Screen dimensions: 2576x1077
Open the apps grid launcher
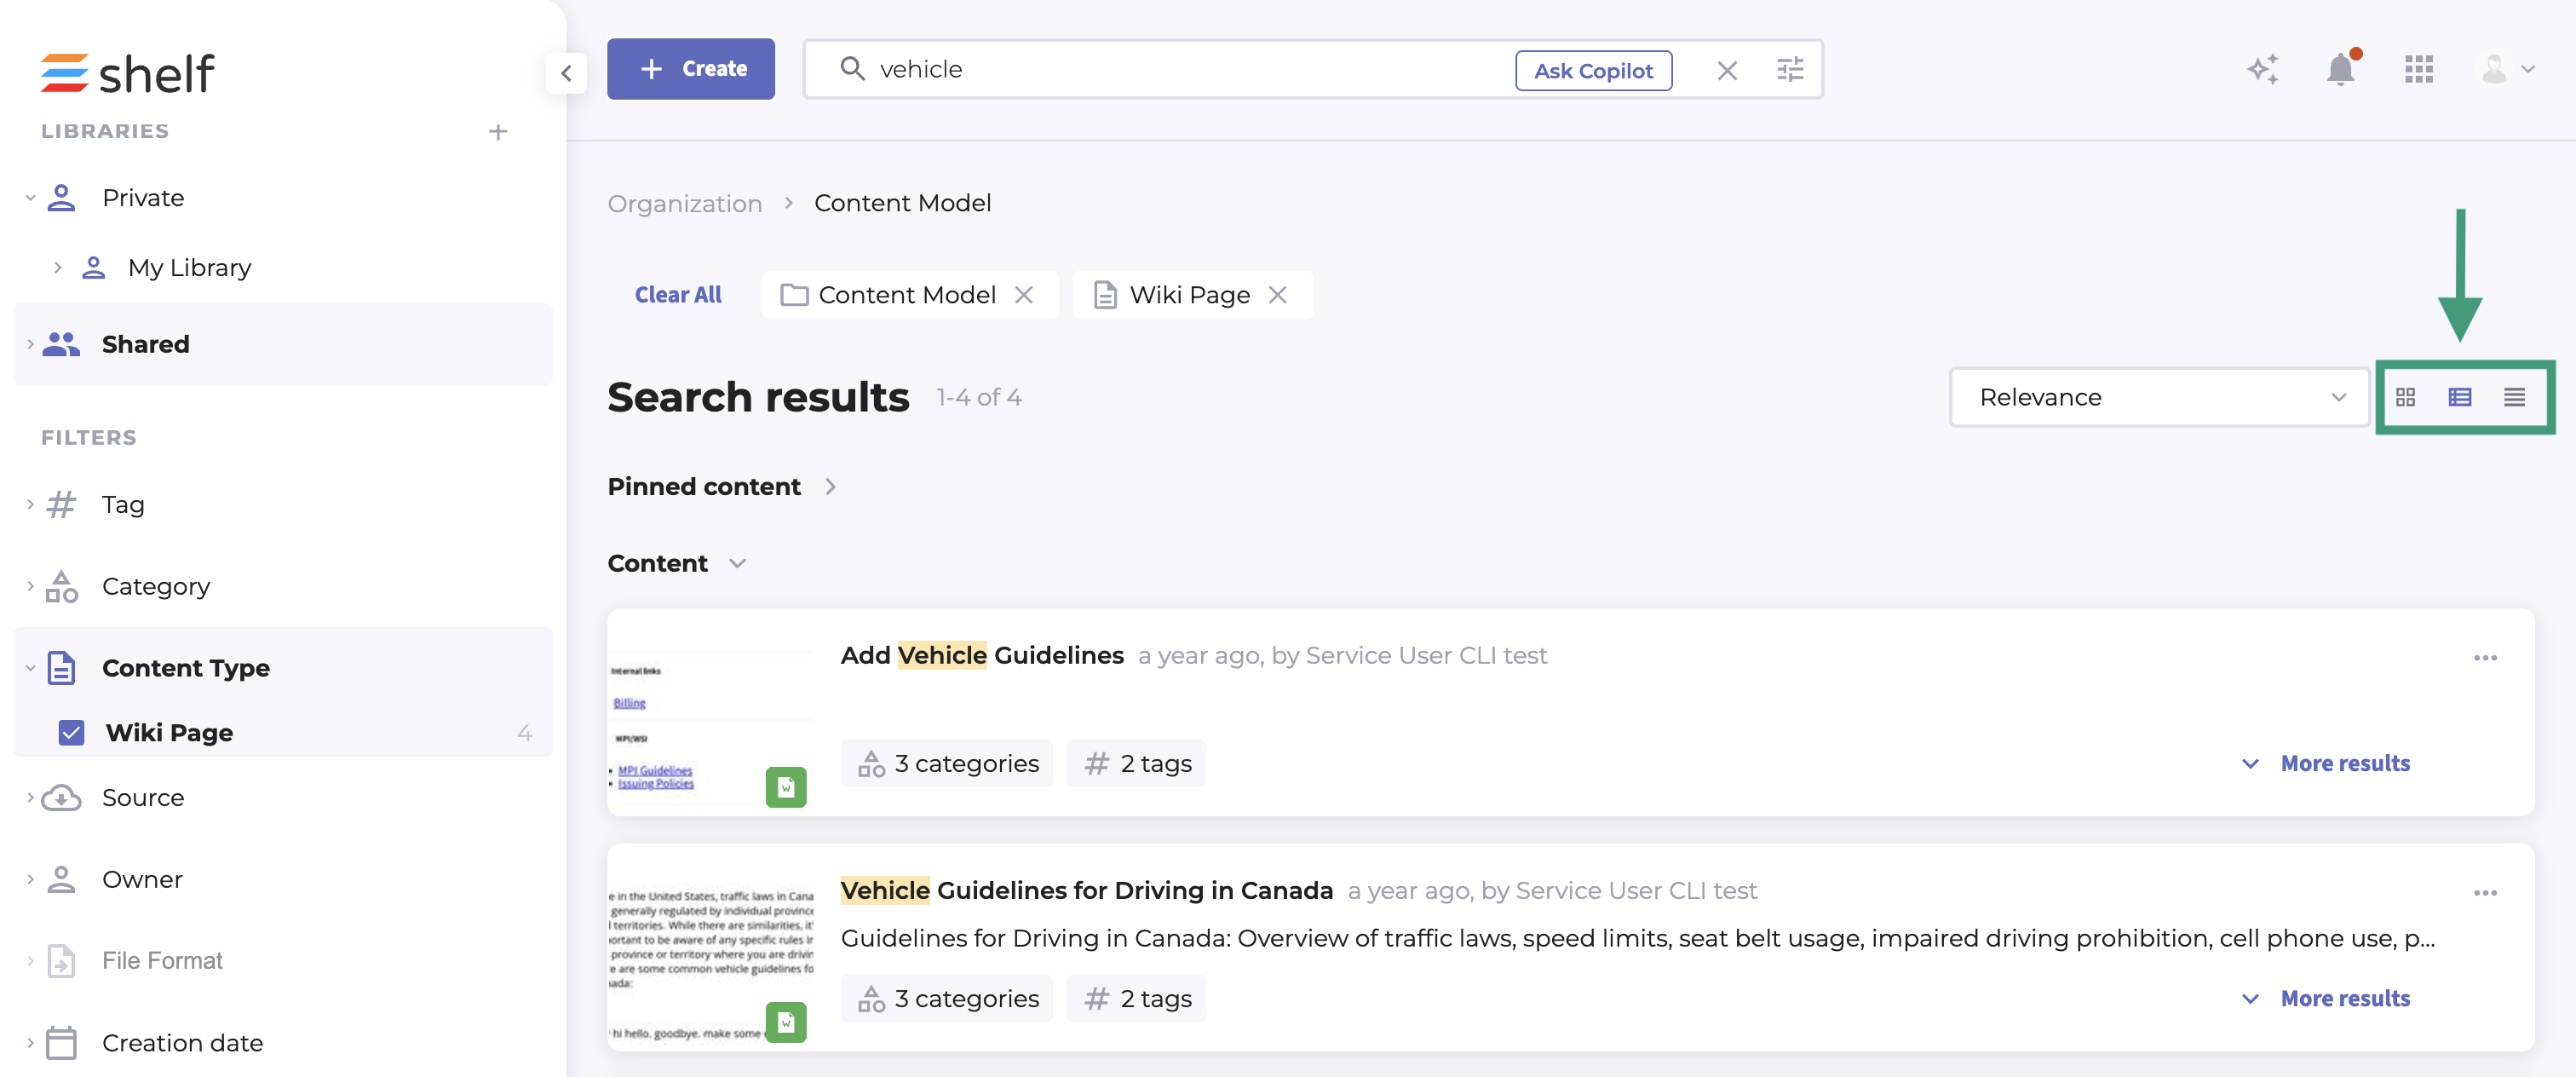click(x=2418, y=69)
